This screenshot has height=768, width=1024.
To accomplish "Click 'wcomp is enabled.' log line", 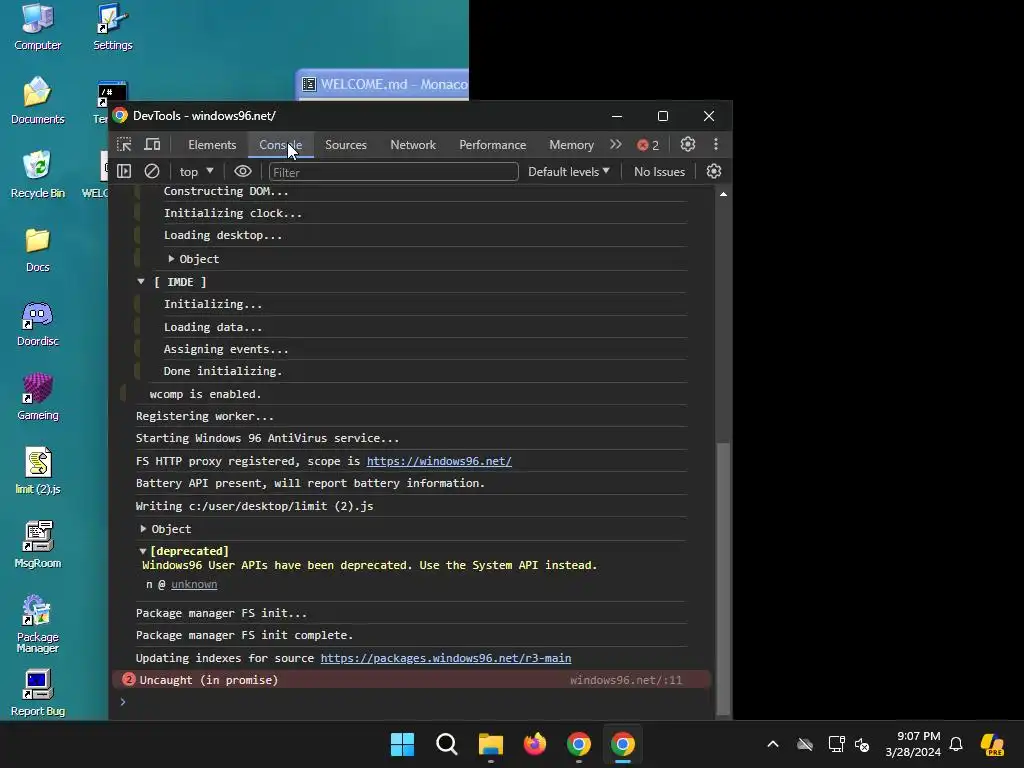I will [x=205, y=394].
